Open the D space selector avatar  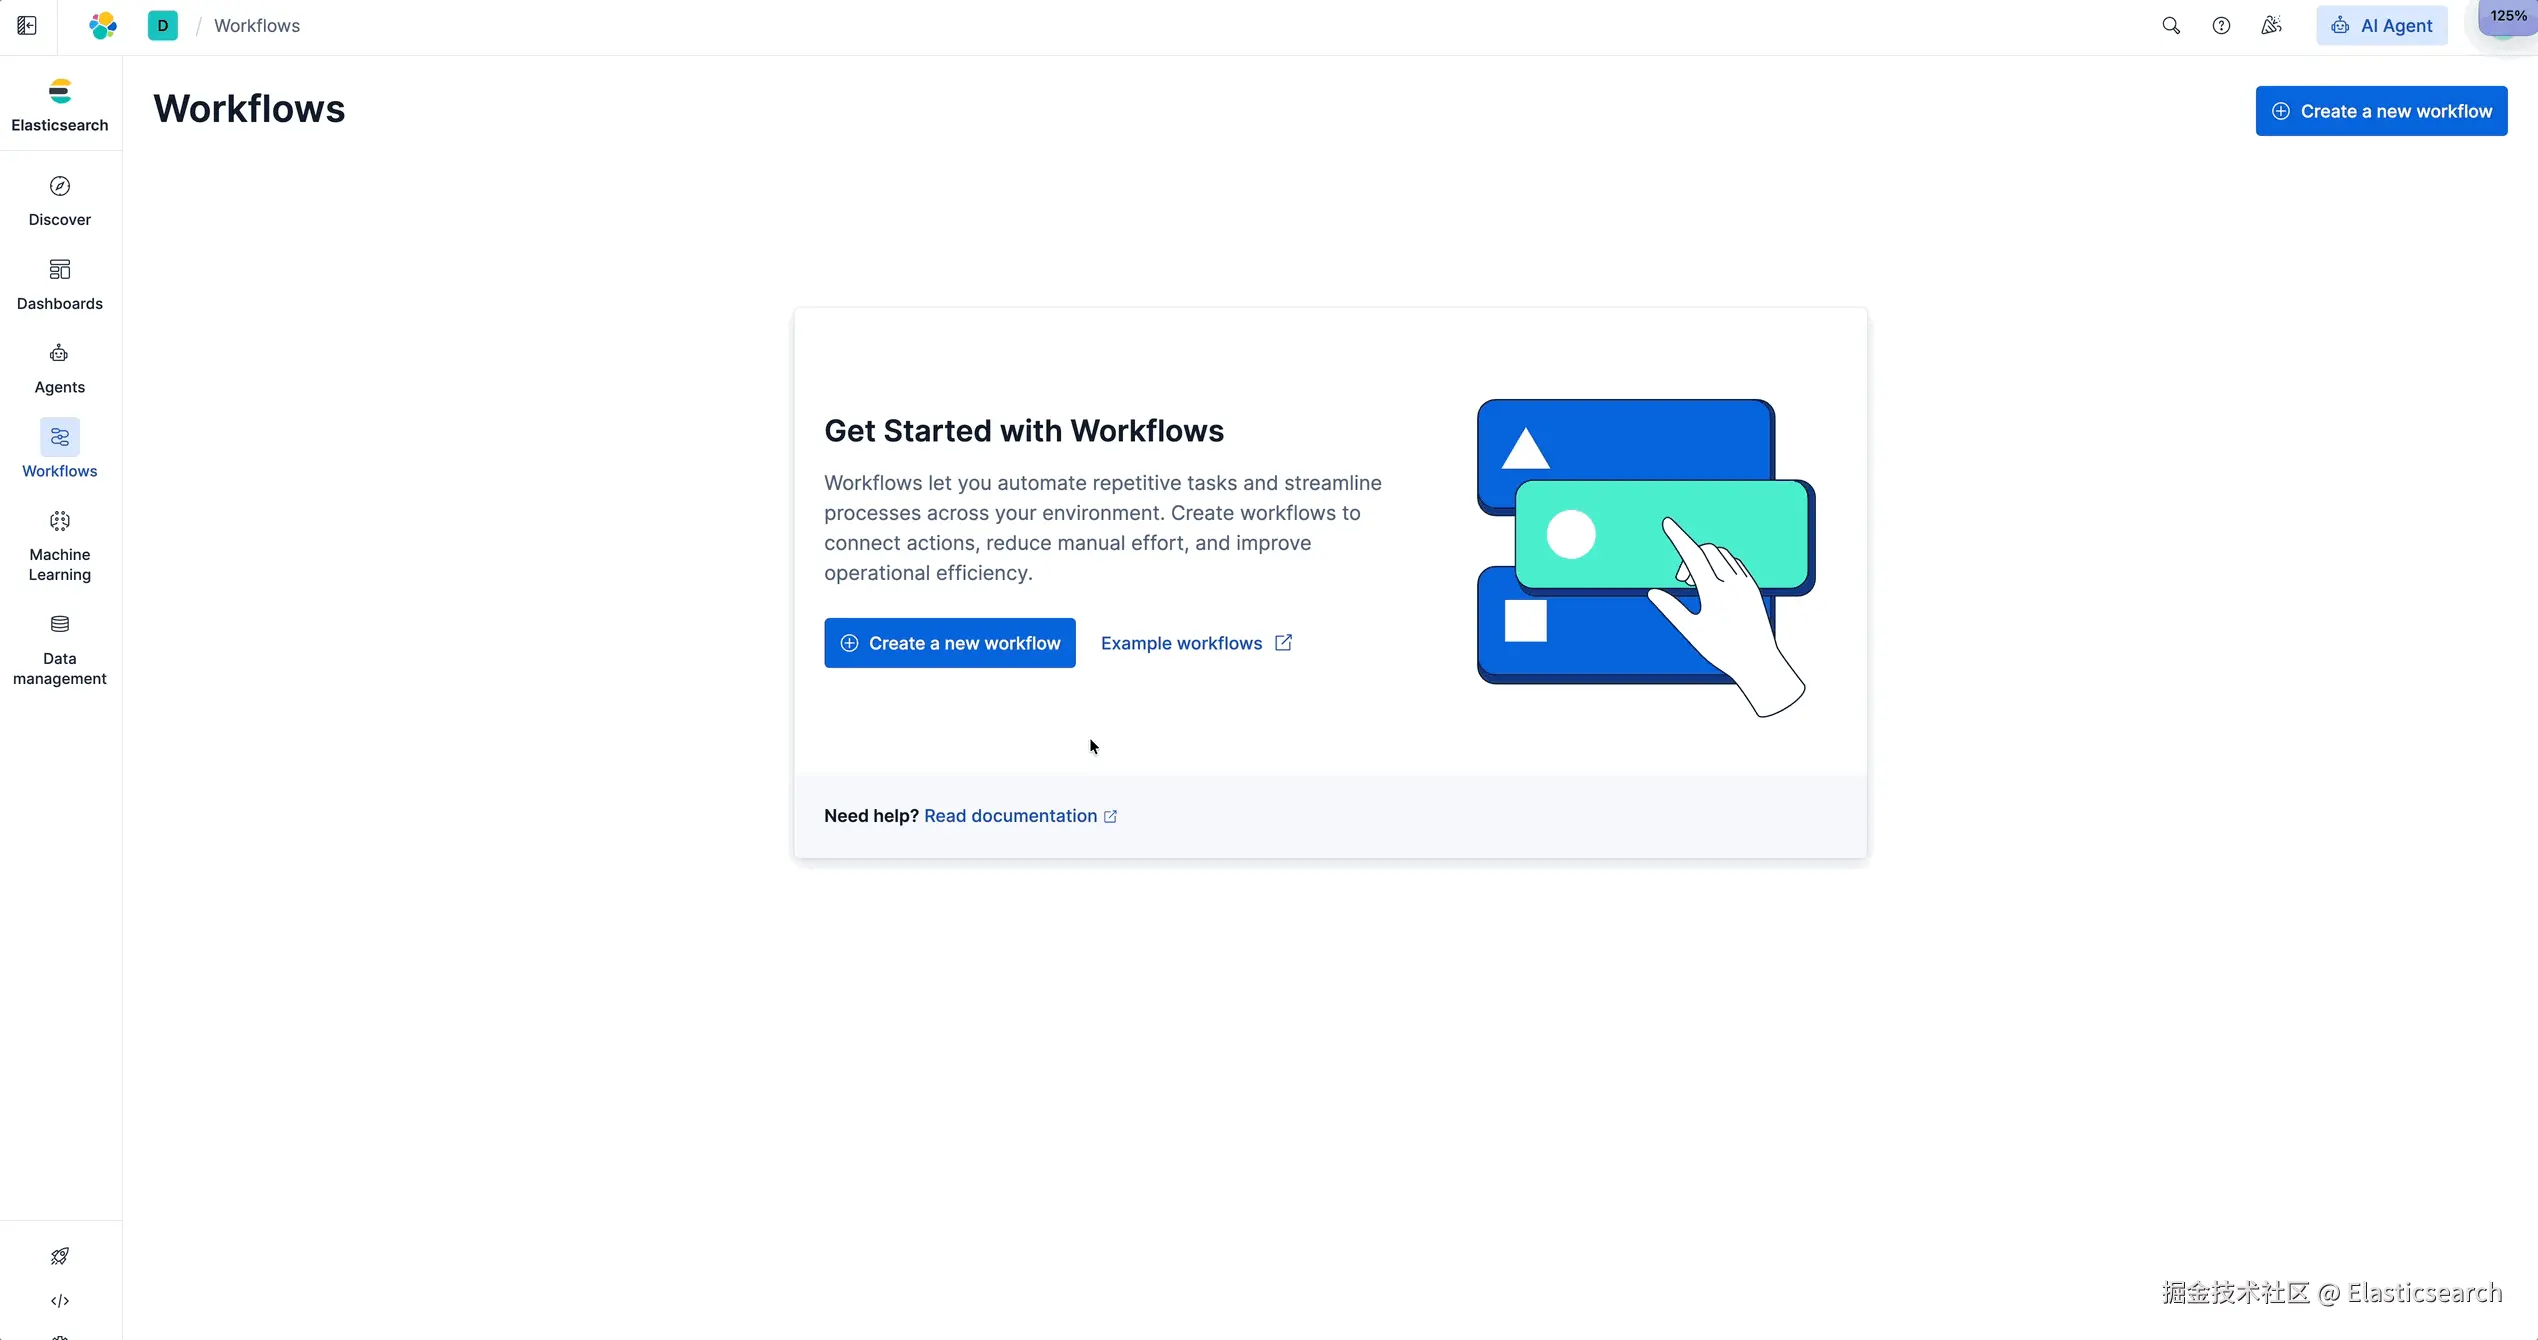click(x=163, y=26)
